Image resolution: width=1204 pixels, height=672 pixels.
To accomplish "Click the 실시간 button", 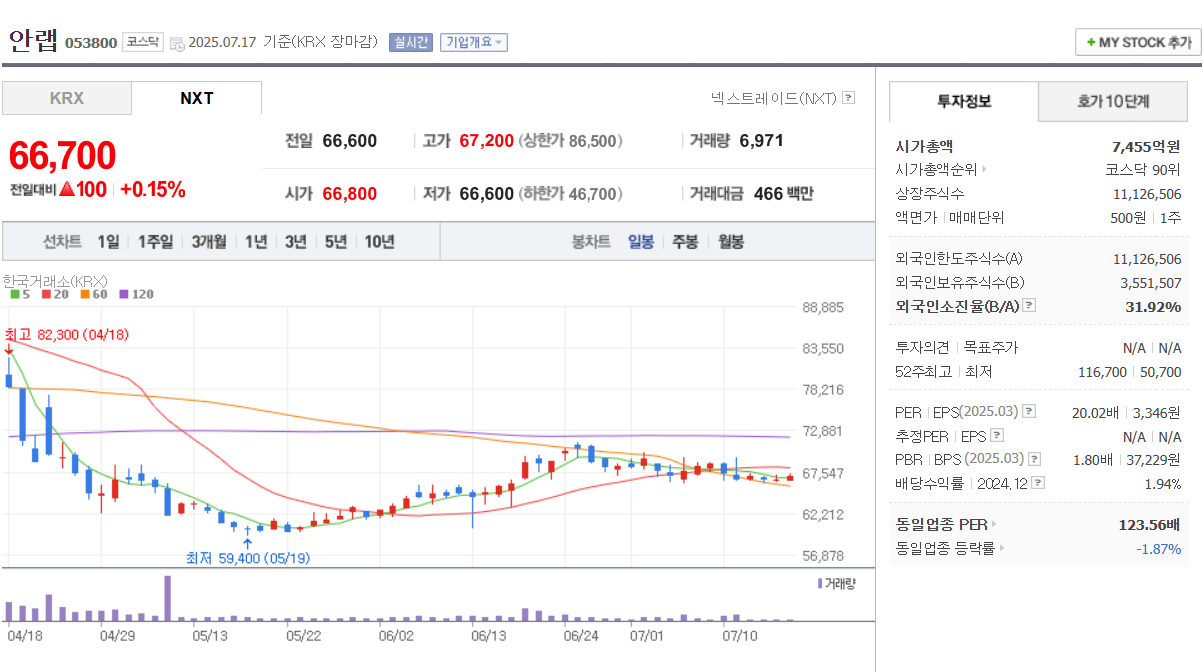I will [x=411, y=42].
